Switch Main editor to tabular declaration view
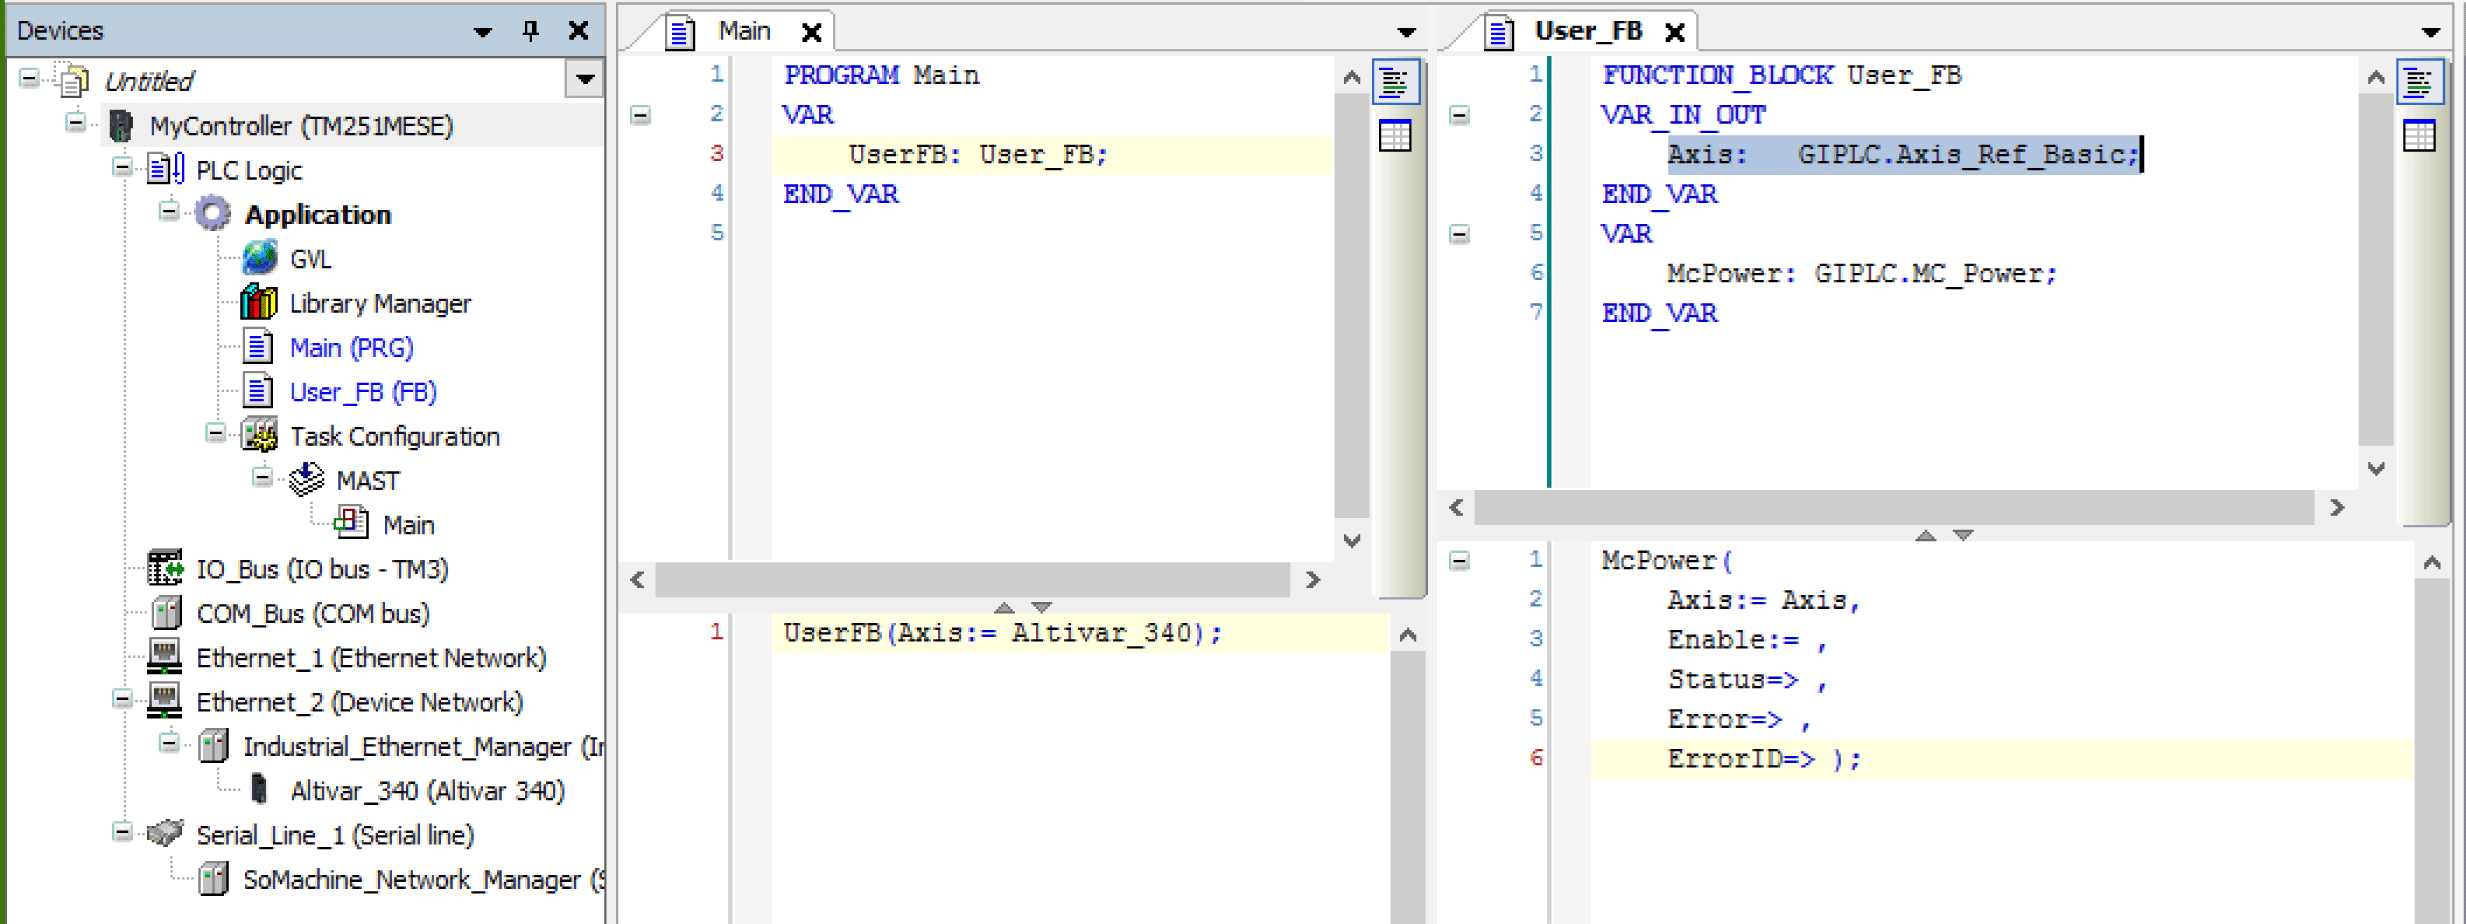This screenshot has width=2466, height=924. coord(1395,135)
